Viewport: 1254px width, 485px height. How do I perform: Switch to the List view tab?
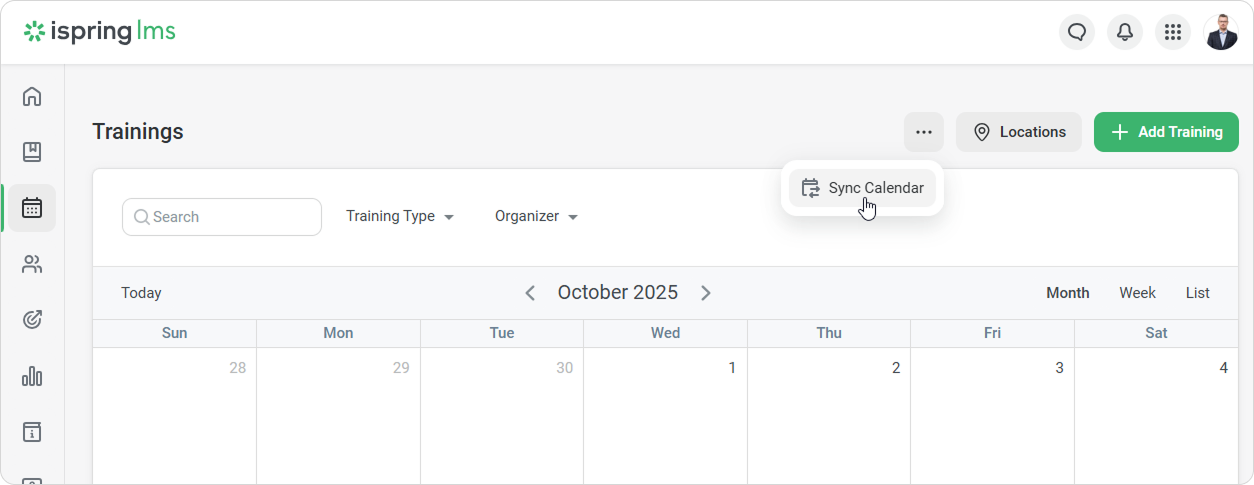point(1197,293)
